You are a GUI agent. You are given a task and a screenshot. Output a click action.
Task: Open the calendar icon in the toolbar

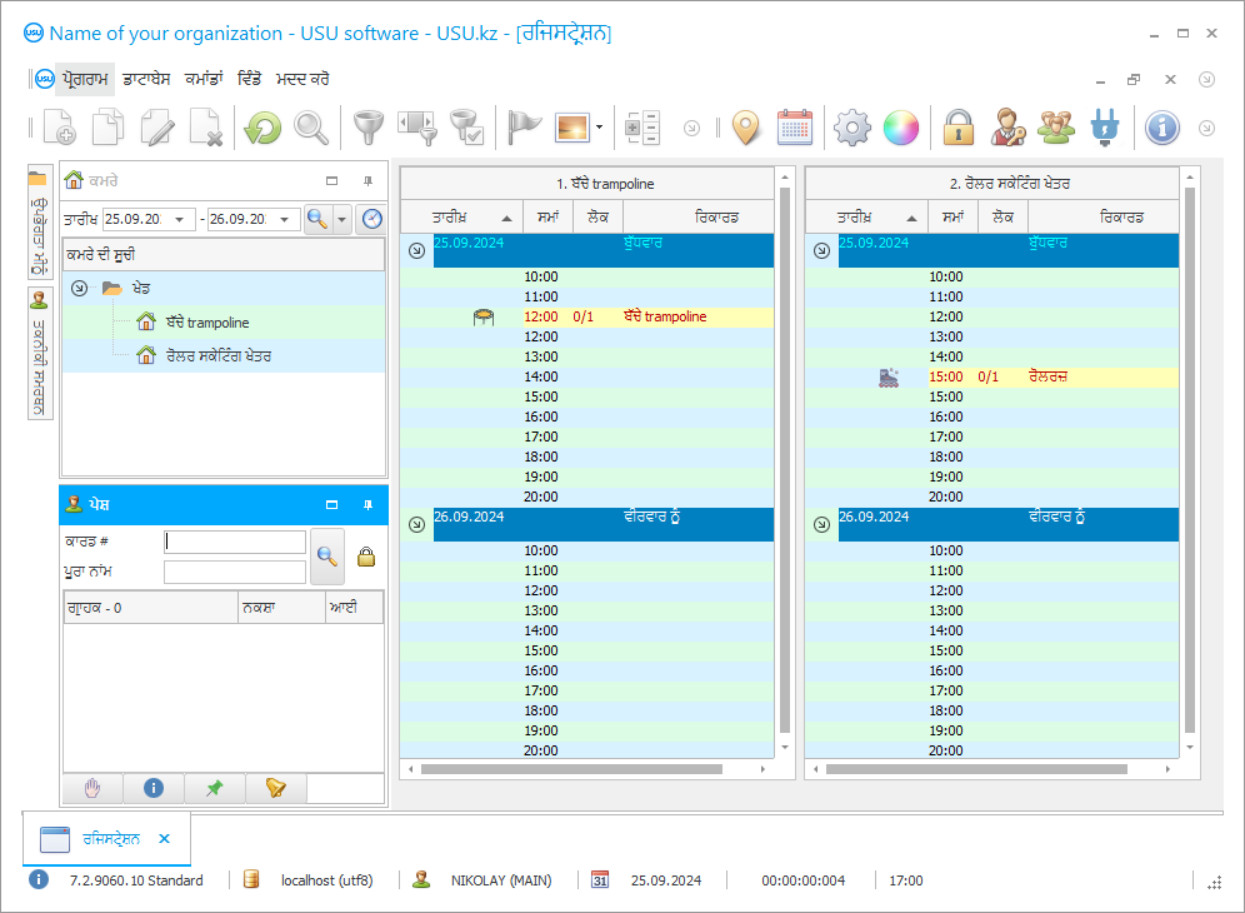[795, 128]
